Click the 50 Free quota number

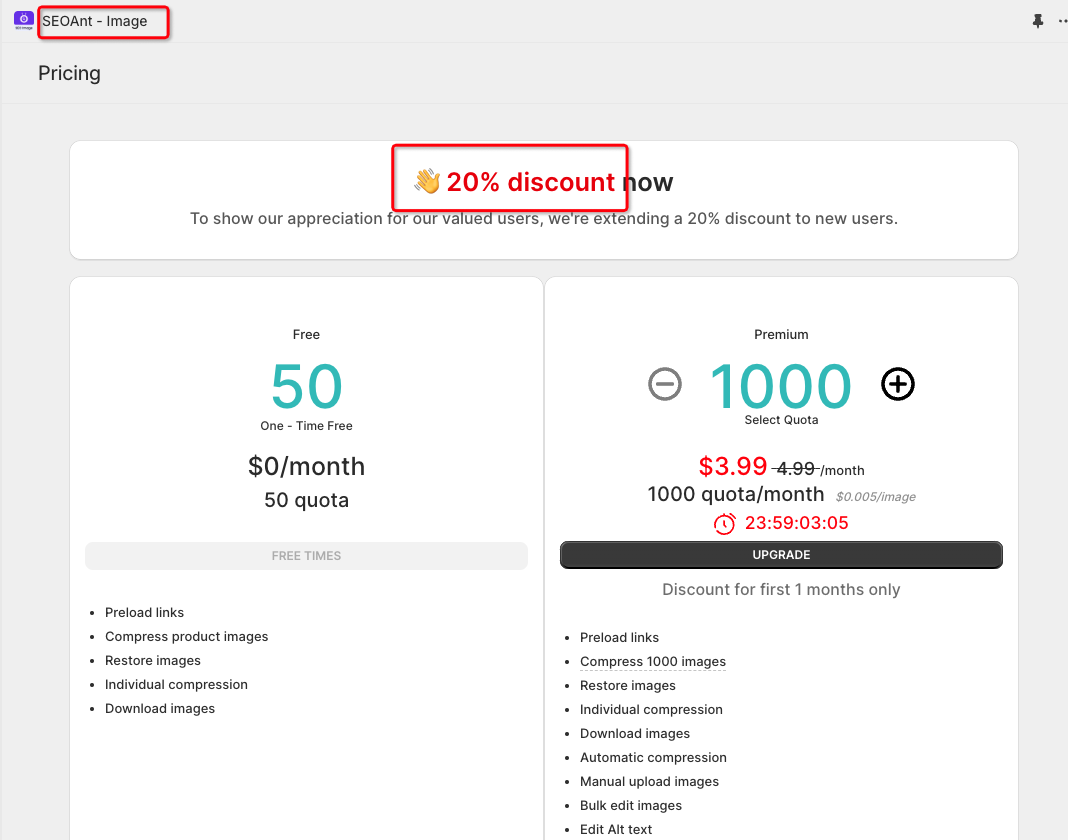tap(306, 387)
